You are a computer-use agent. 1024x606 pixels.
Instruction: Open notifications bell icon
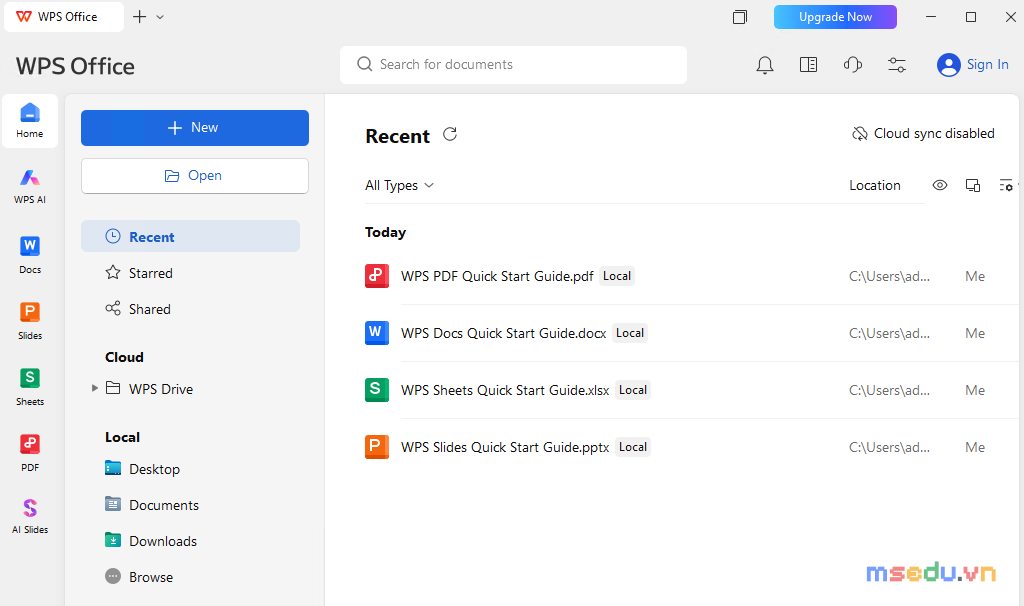pos(765,65)
